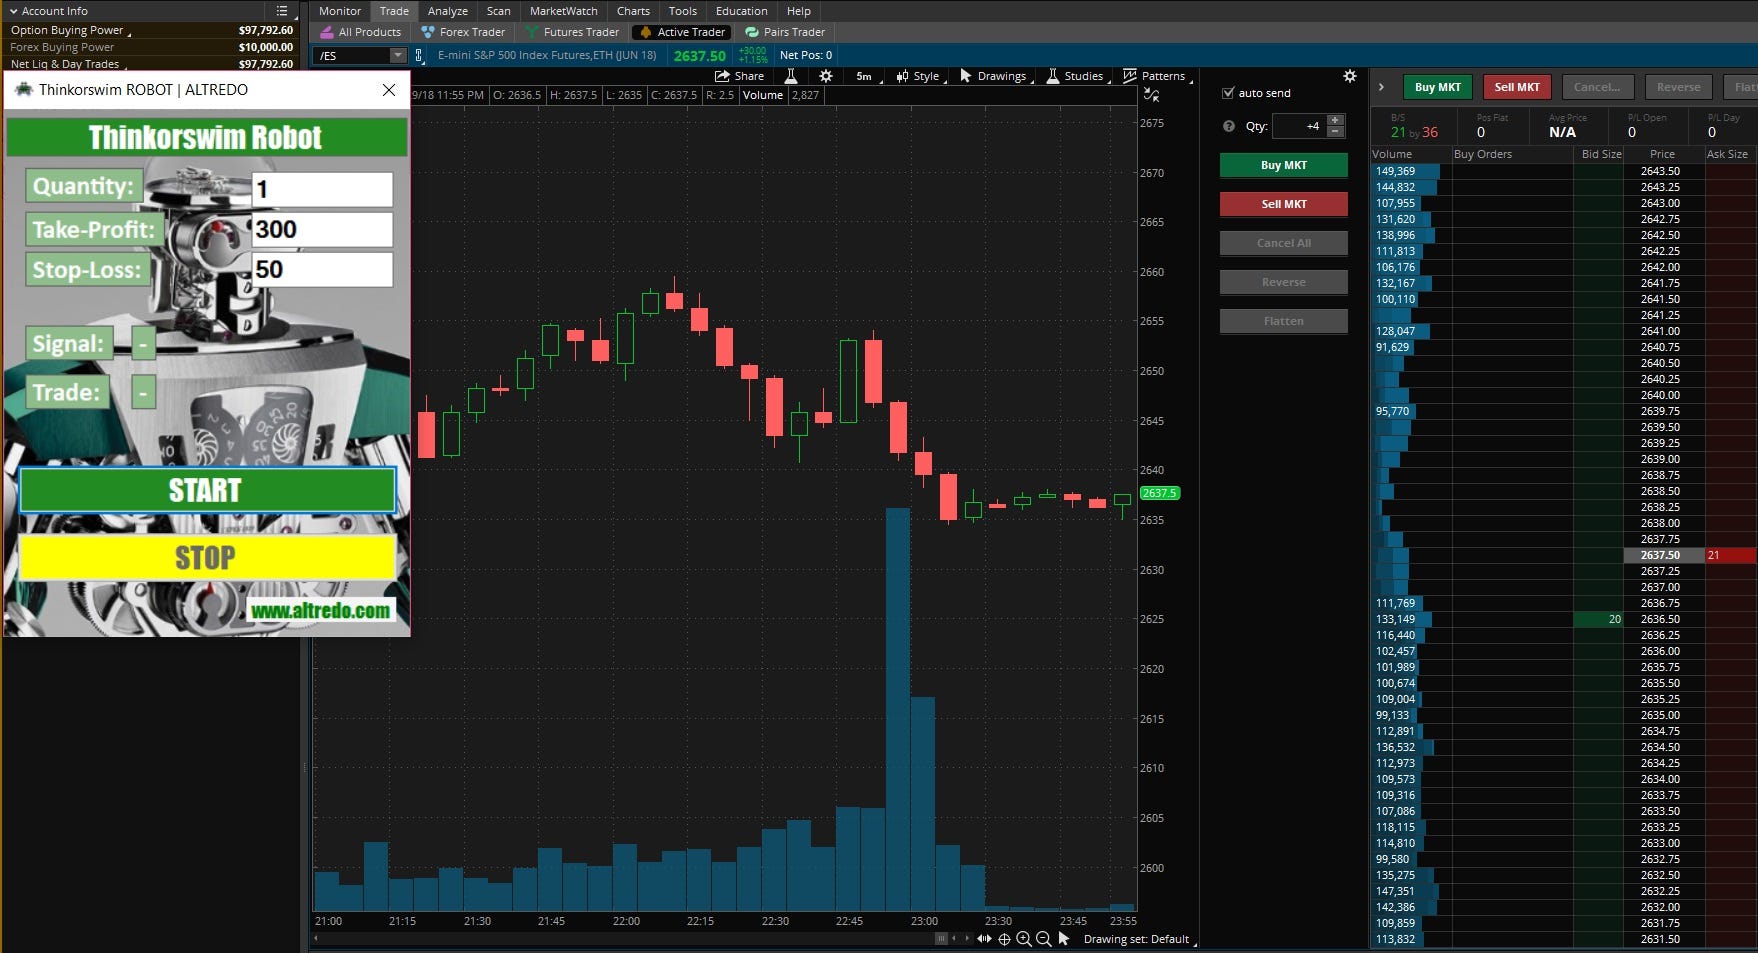
Task: Click Buy MKT in the top ladder bar
Action: coord(1437,87)
